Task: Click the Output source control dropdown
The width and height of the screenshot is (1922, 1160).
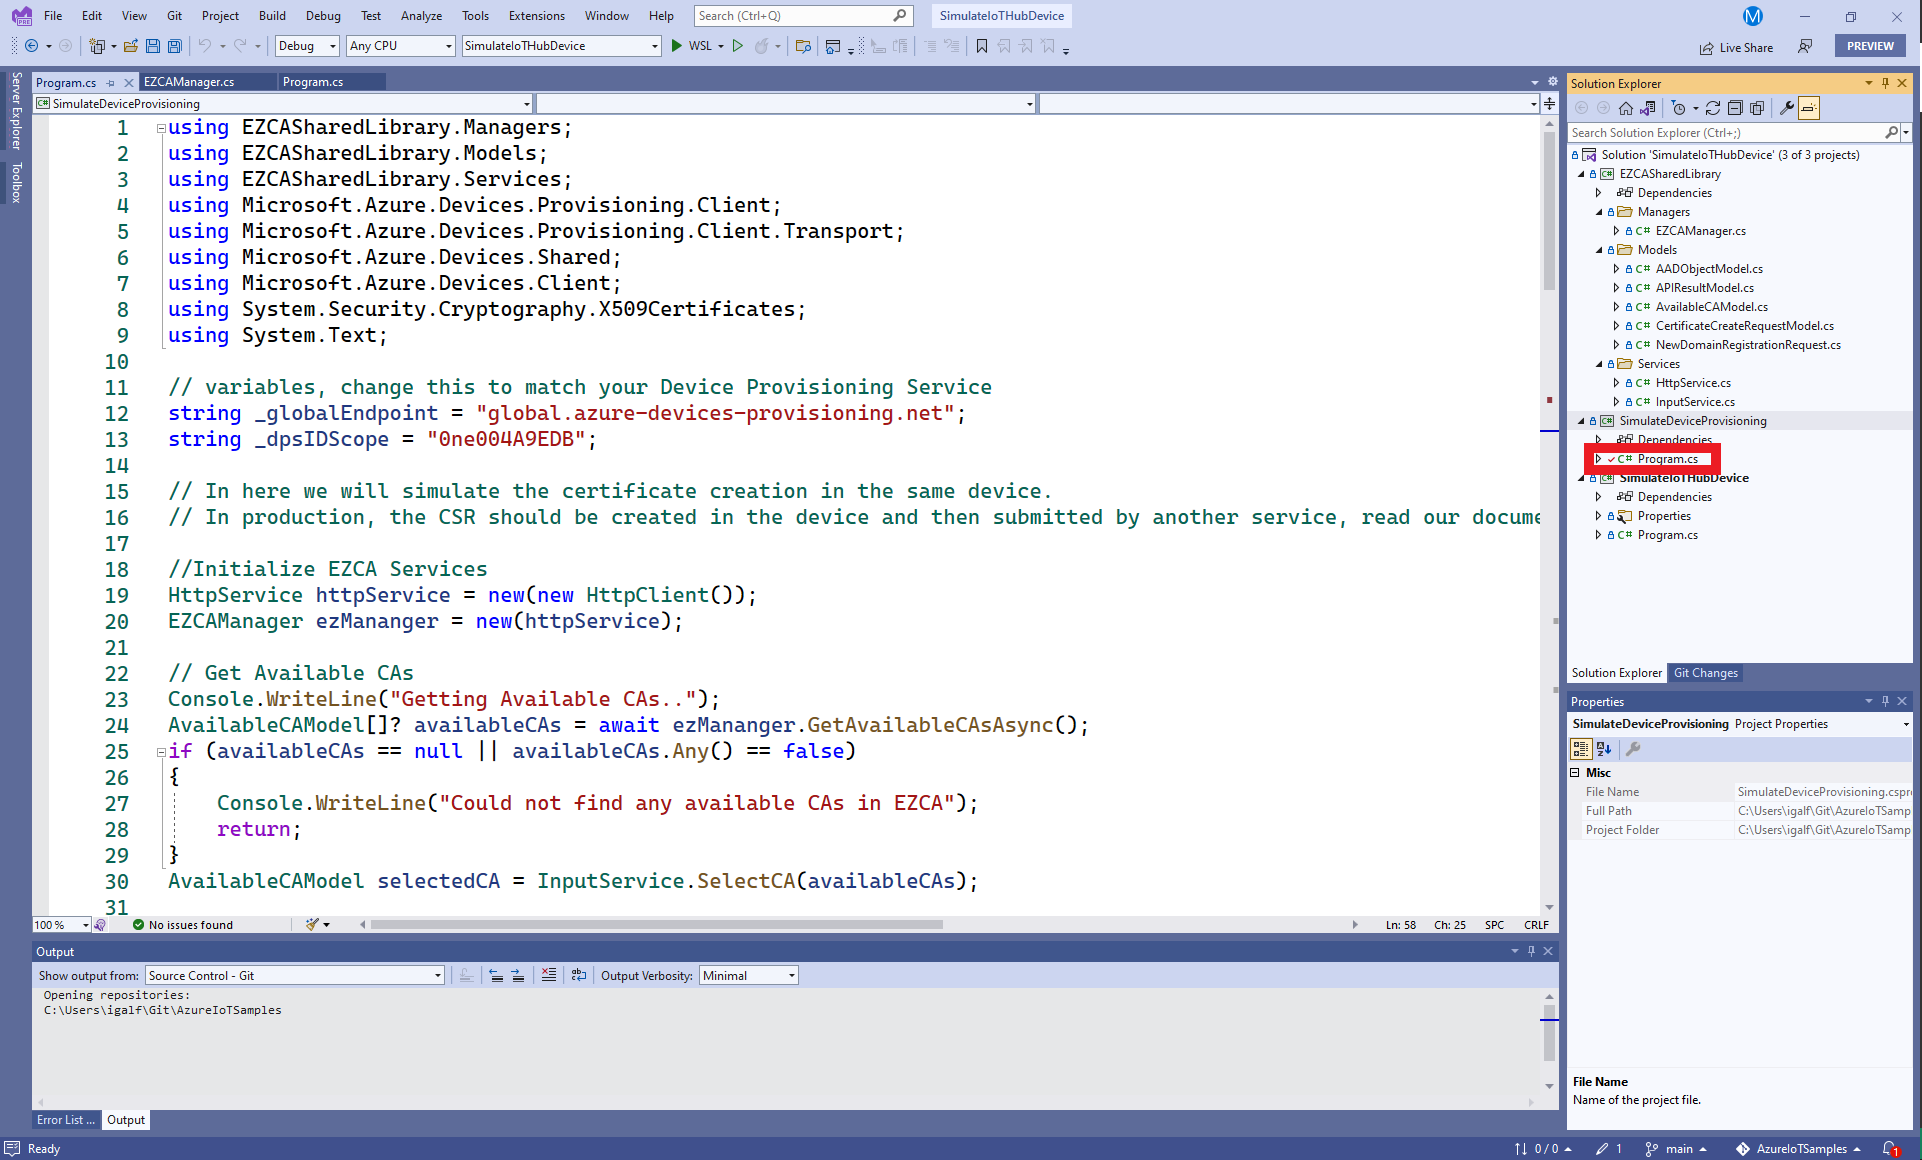Action: point(295,976)
